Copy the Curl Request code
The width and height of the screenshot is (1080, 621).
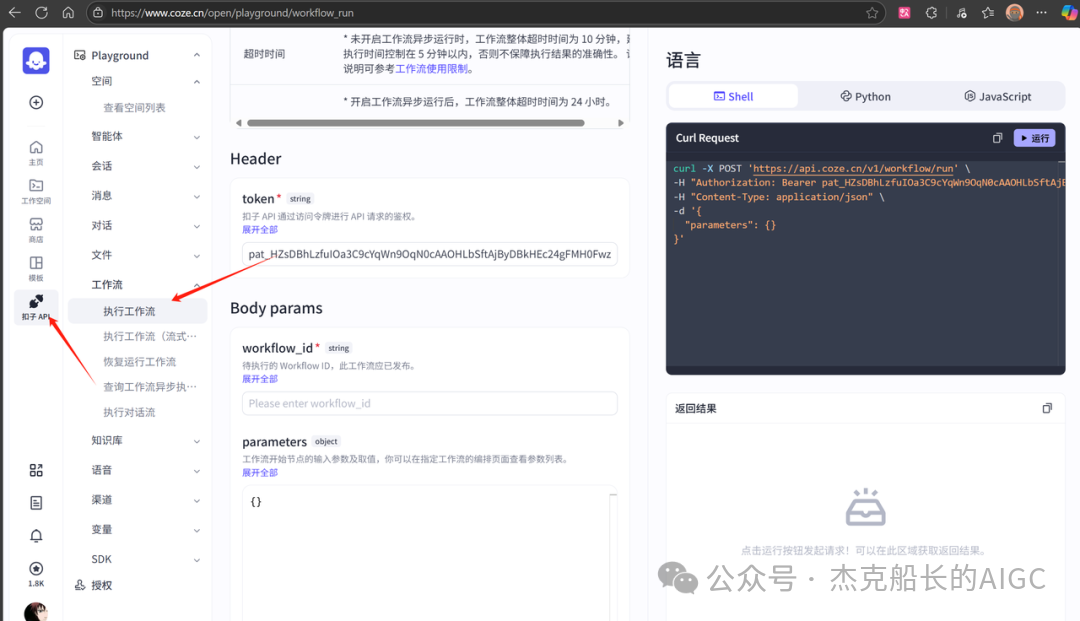997,138
